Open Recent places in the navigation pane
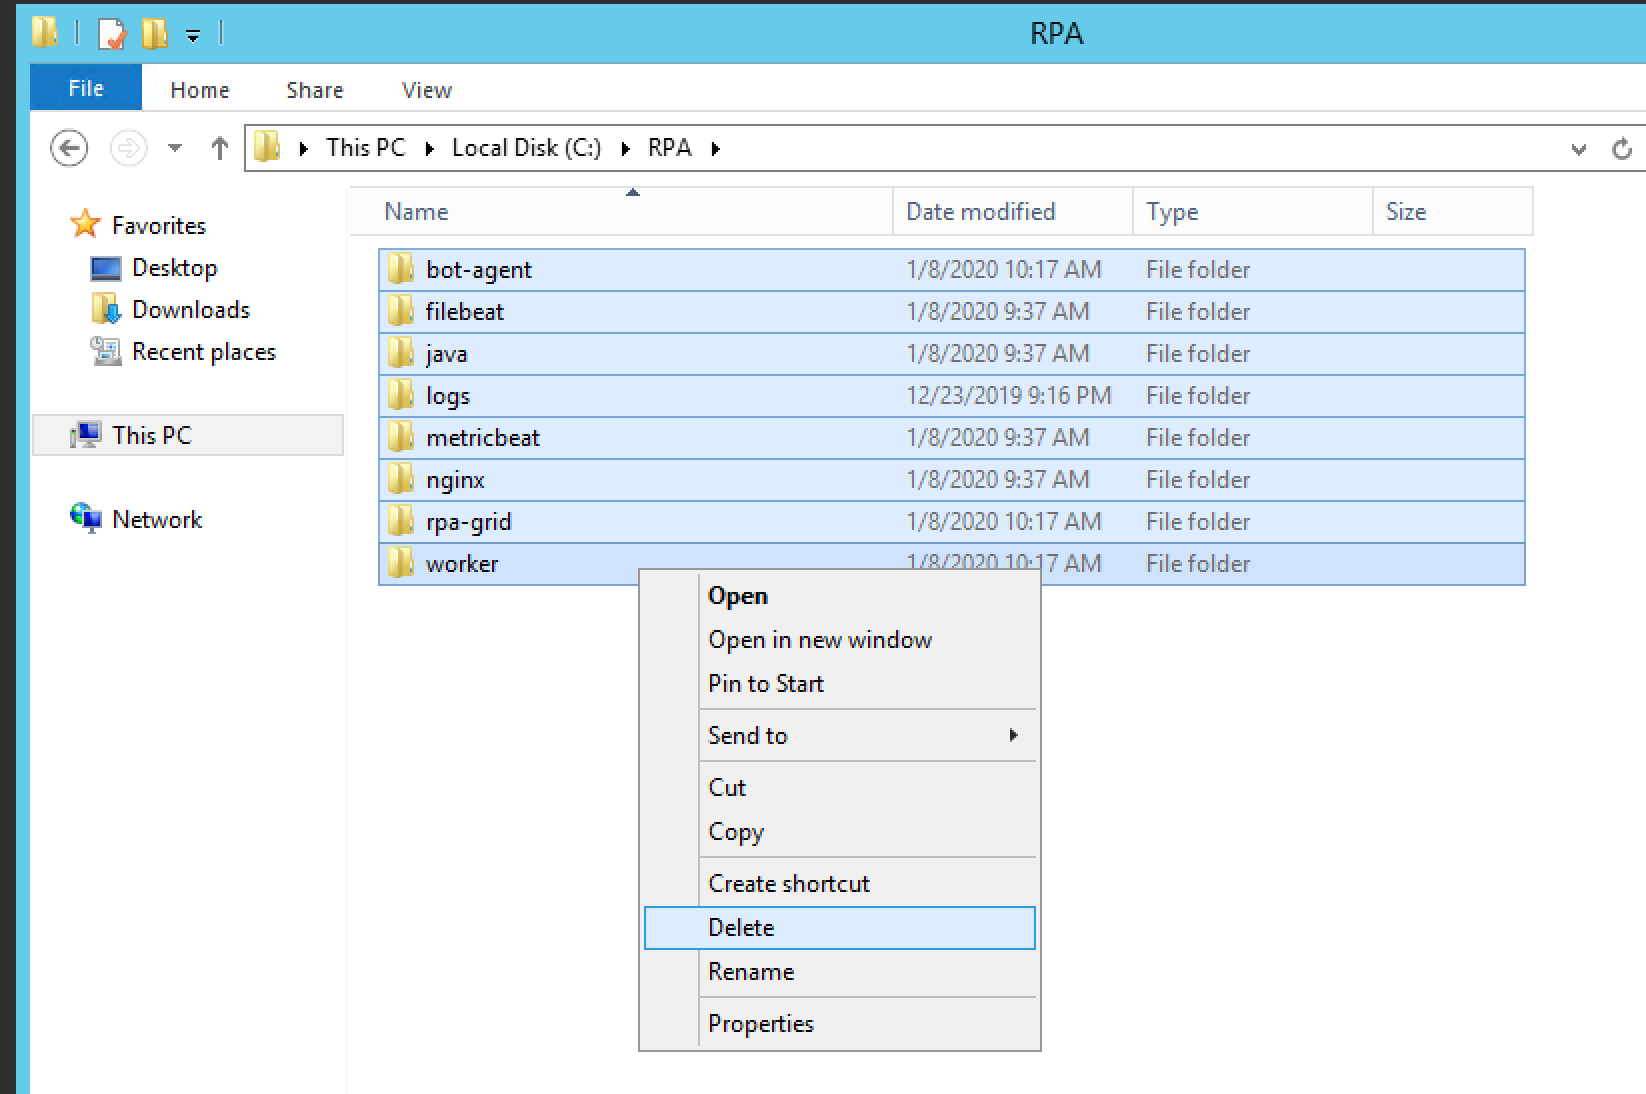The height and width of the screenshot is (1094, 1646). click(x=204, y=352)
